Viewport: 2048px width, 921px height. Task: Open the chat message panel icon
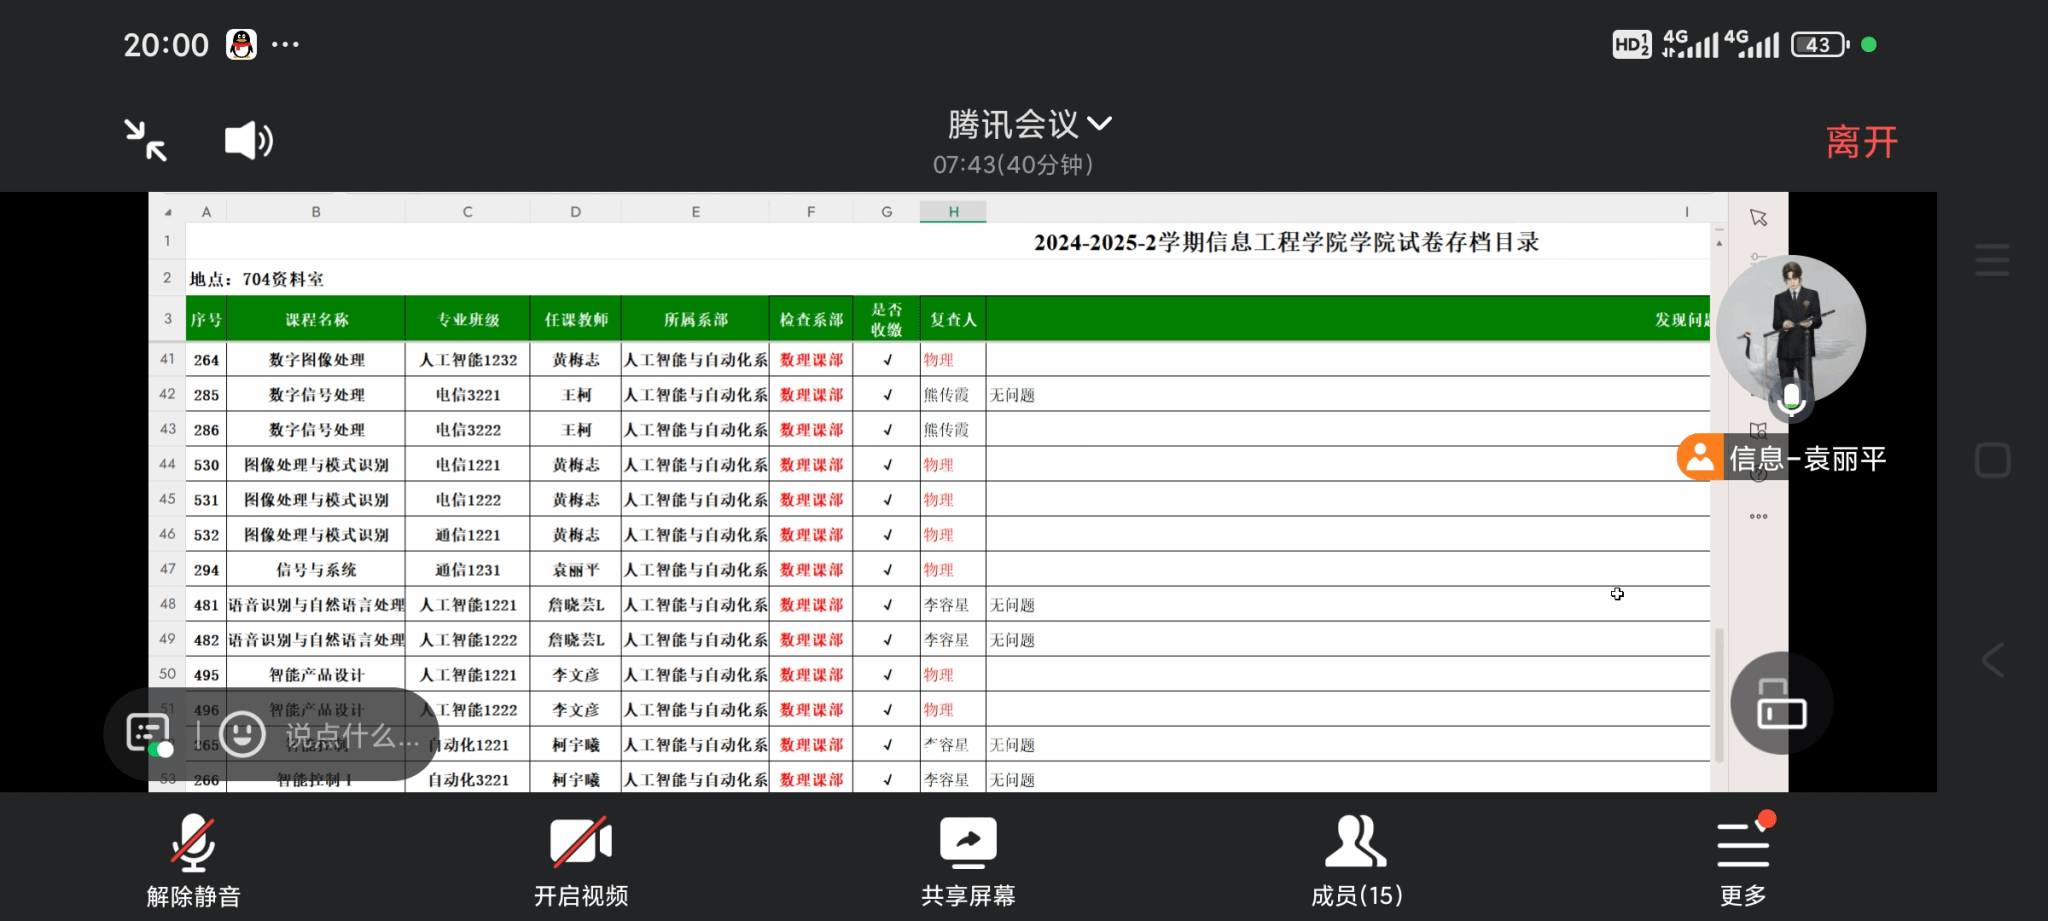[x=148, y=734]
